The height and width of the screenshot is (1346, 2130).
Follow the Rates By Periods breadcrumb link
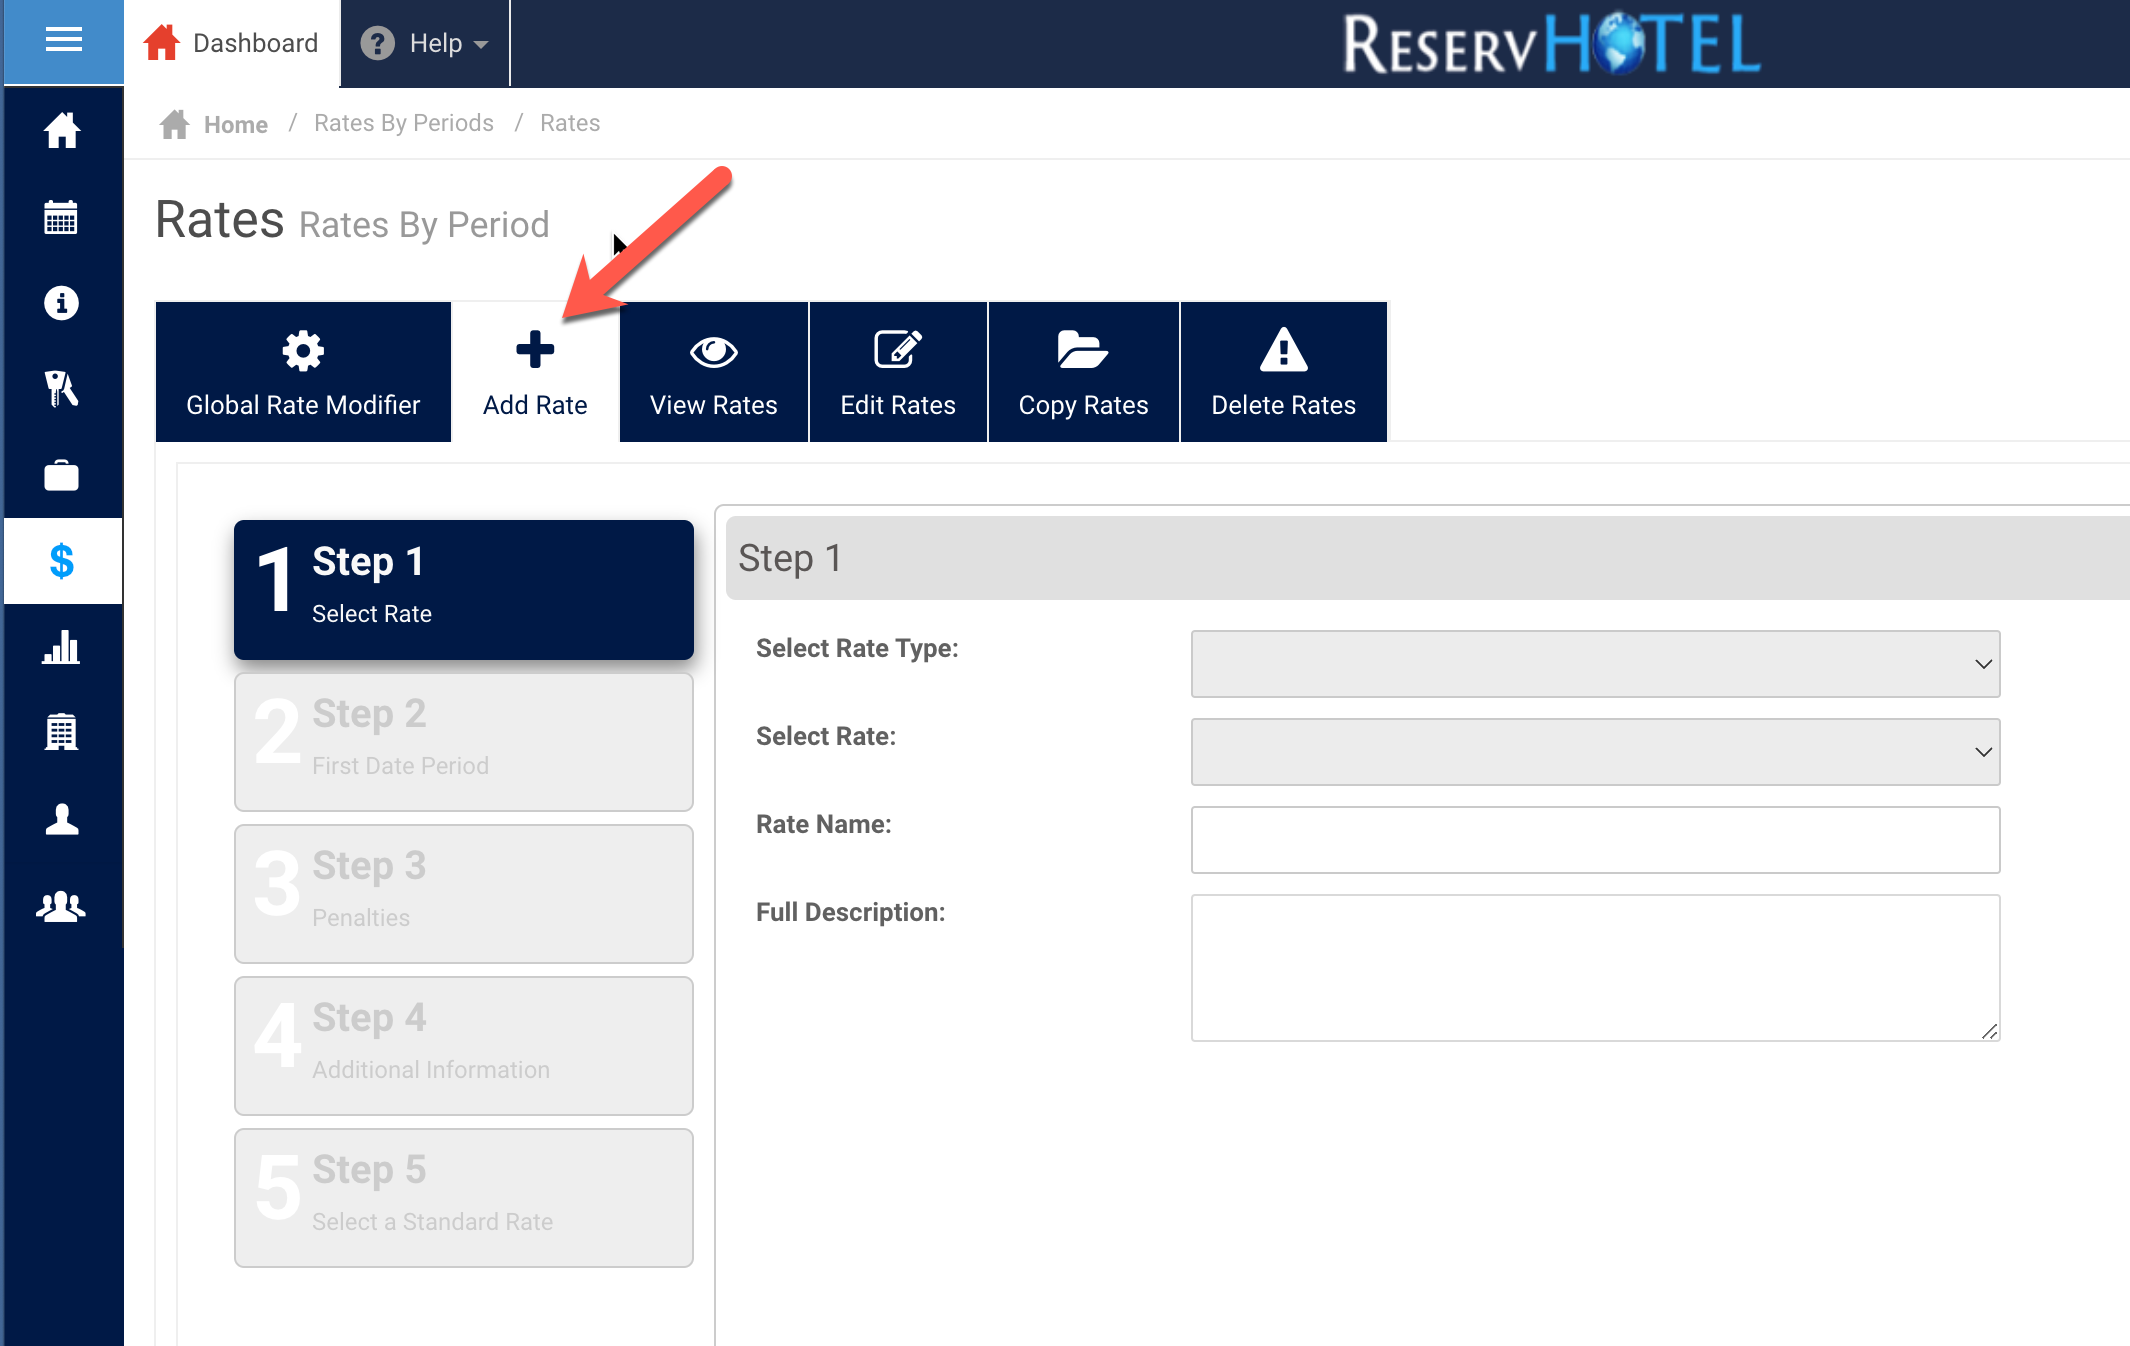coord(403,123)
